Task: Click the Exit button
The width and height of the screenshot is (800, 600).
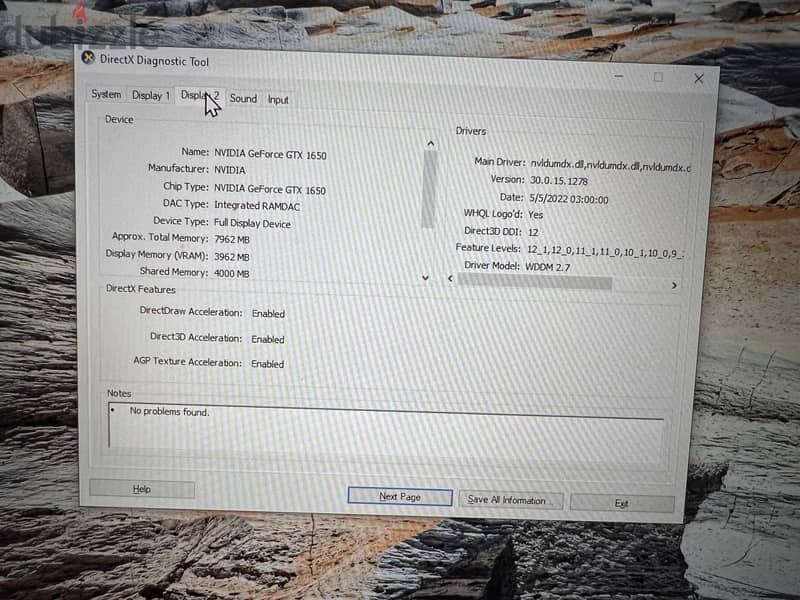Action: click(x=622, y=503)
